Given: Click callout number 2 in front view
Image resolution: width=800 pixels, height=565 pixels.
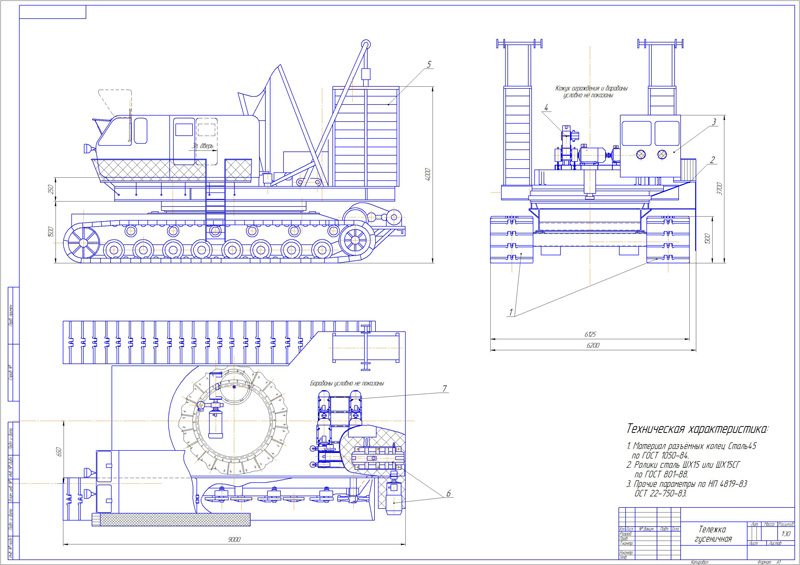Looking at the screenshot, I should point(711,158).
